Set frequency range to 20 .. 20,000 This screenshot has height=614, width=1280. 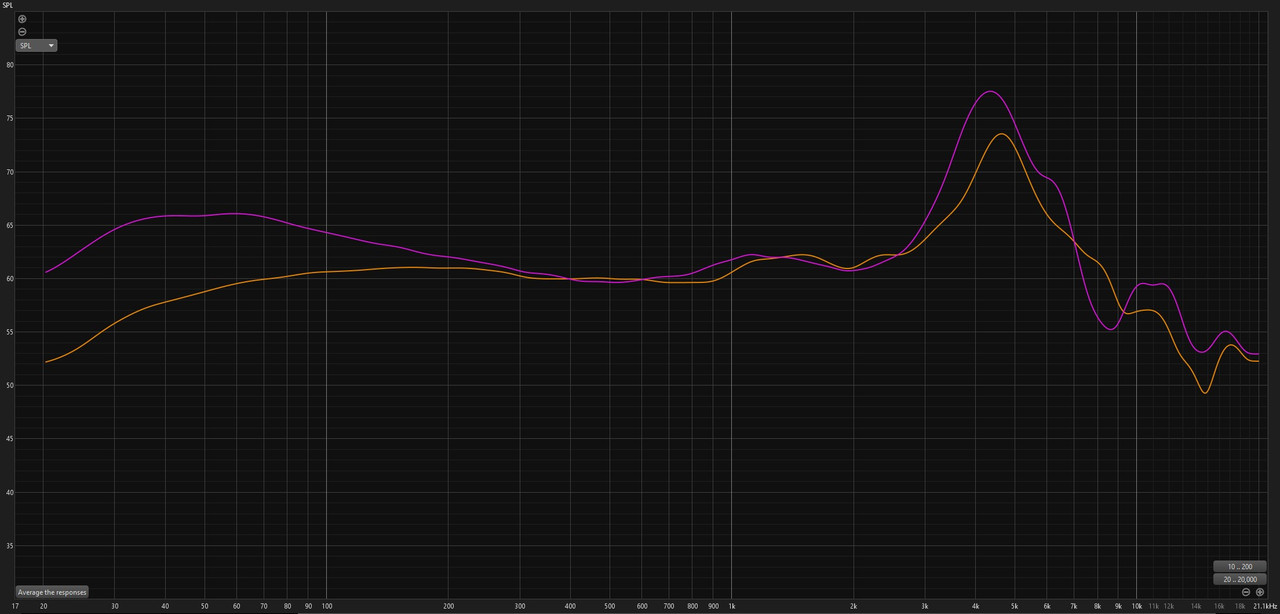pyautogui.click(x=1239, y=579)
